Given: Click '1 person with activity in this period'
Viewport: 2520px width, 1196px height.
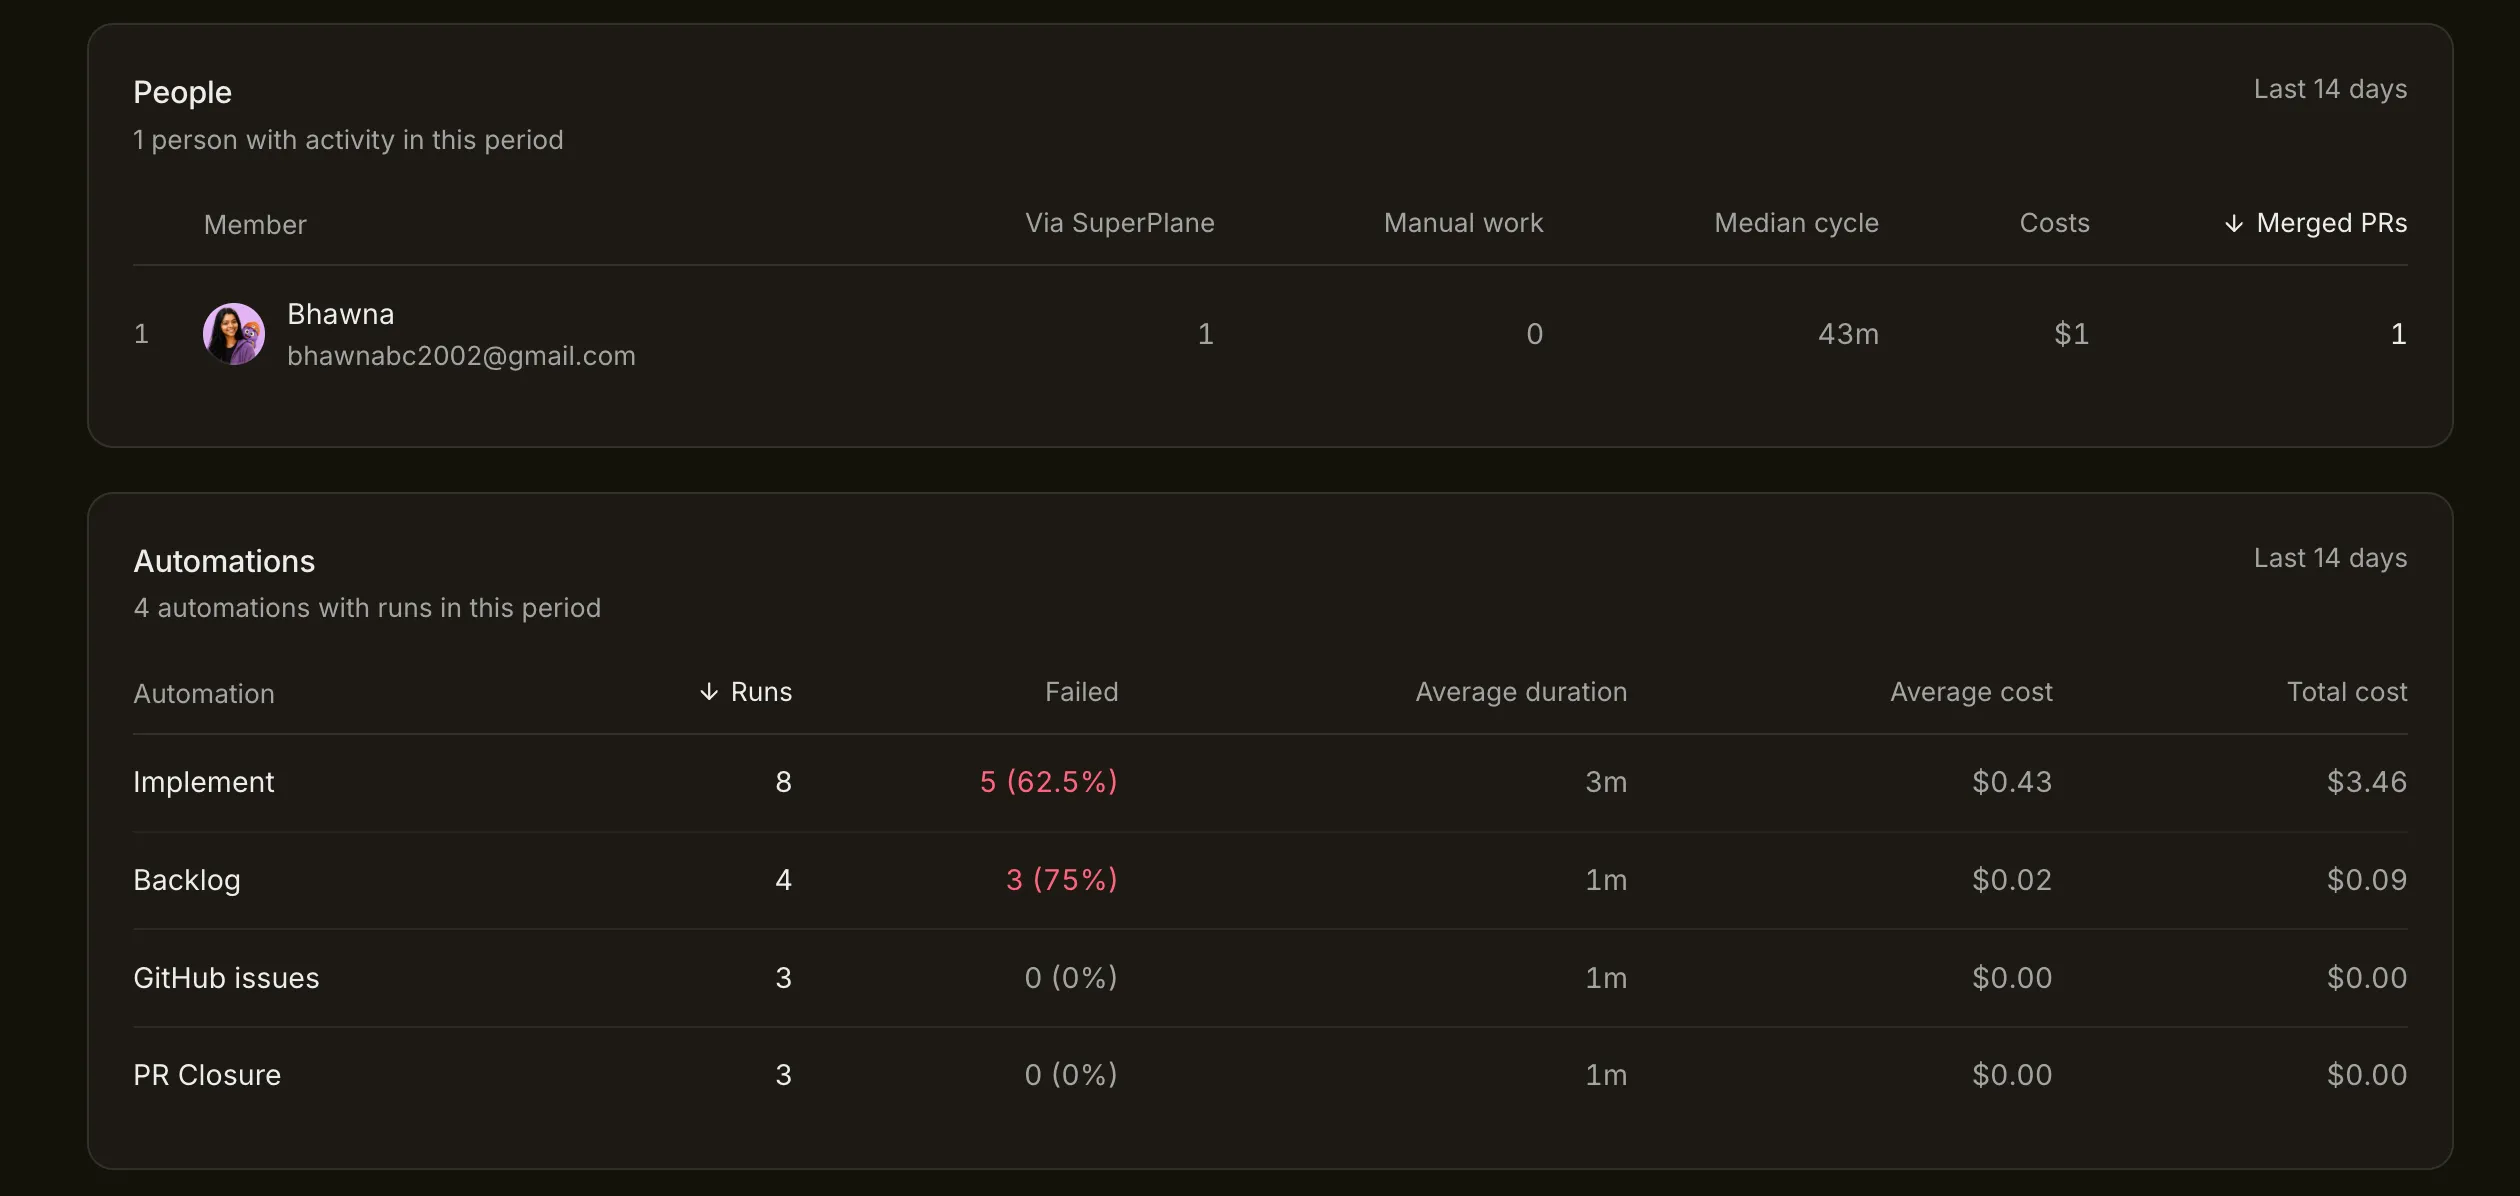Looking at the screenshot, I should 348,140.
